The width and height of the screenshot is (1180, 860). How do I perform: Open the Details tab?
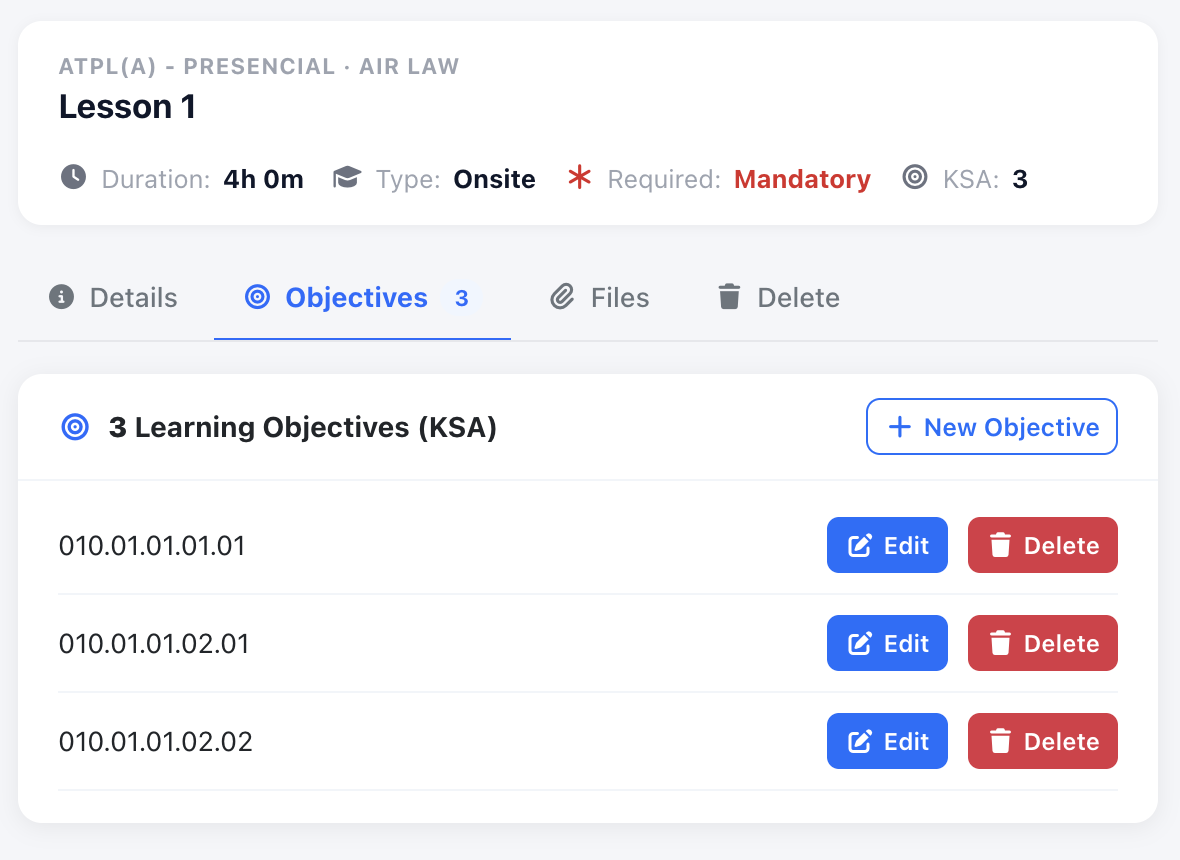[114, 298]
